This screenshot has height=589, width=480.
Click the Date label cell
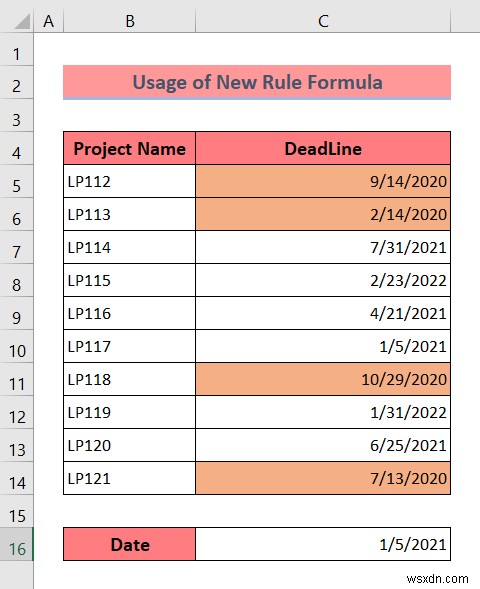tap(130, 544)
